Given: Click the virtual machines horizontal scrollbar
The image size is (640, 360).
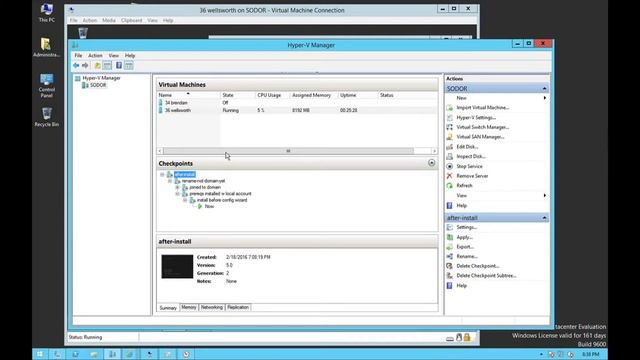Looking at the screenshot, I should click(x=289, y=151).
